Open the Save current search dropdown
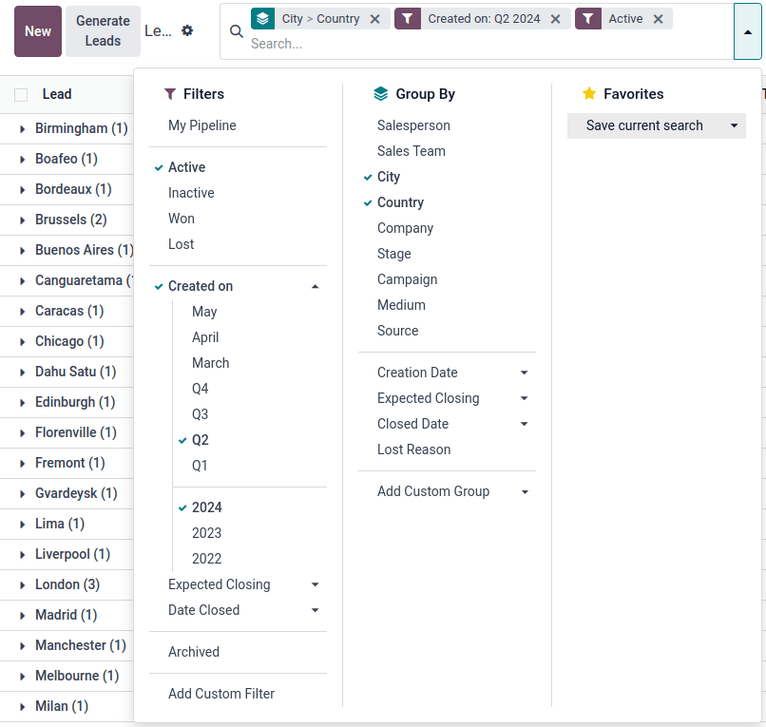 pyautogui.click(x=735, y=126)
